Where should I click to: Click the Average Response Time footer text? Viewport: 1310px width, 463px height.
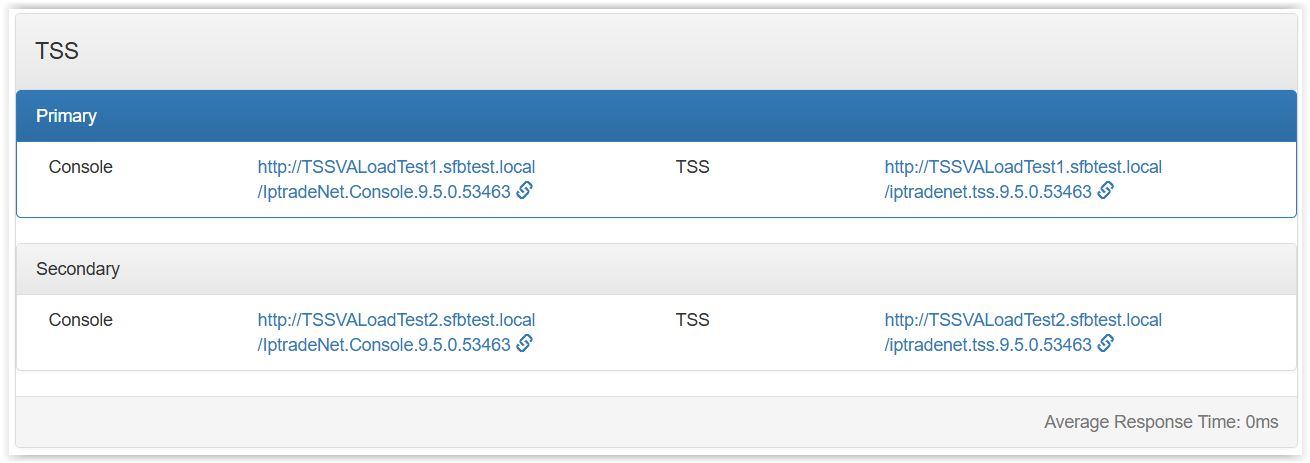pyautogui.click(x=1160, y=422)
